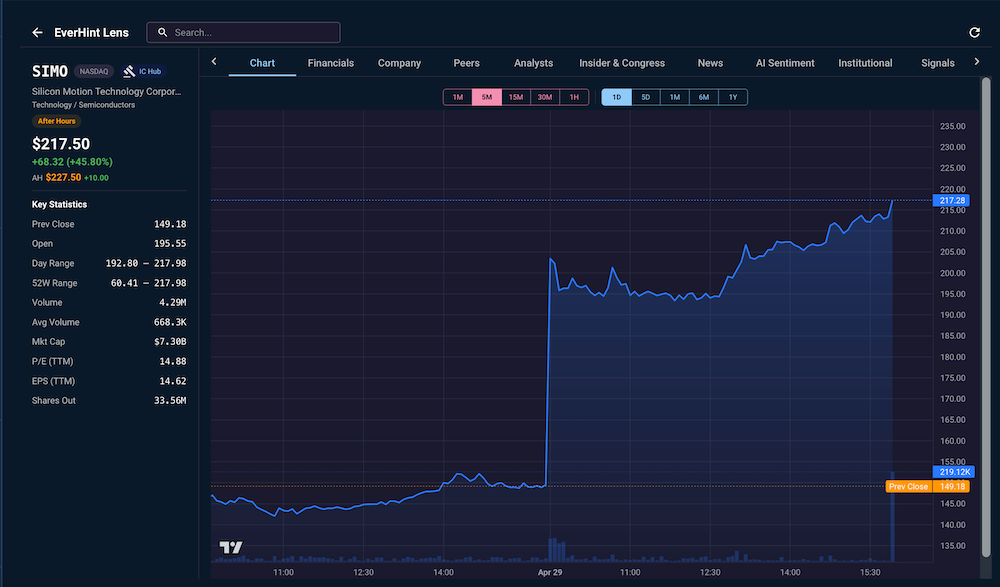Click the 200.00 price axis label
Screen dimensions: 1000x587
pos(953,273)
